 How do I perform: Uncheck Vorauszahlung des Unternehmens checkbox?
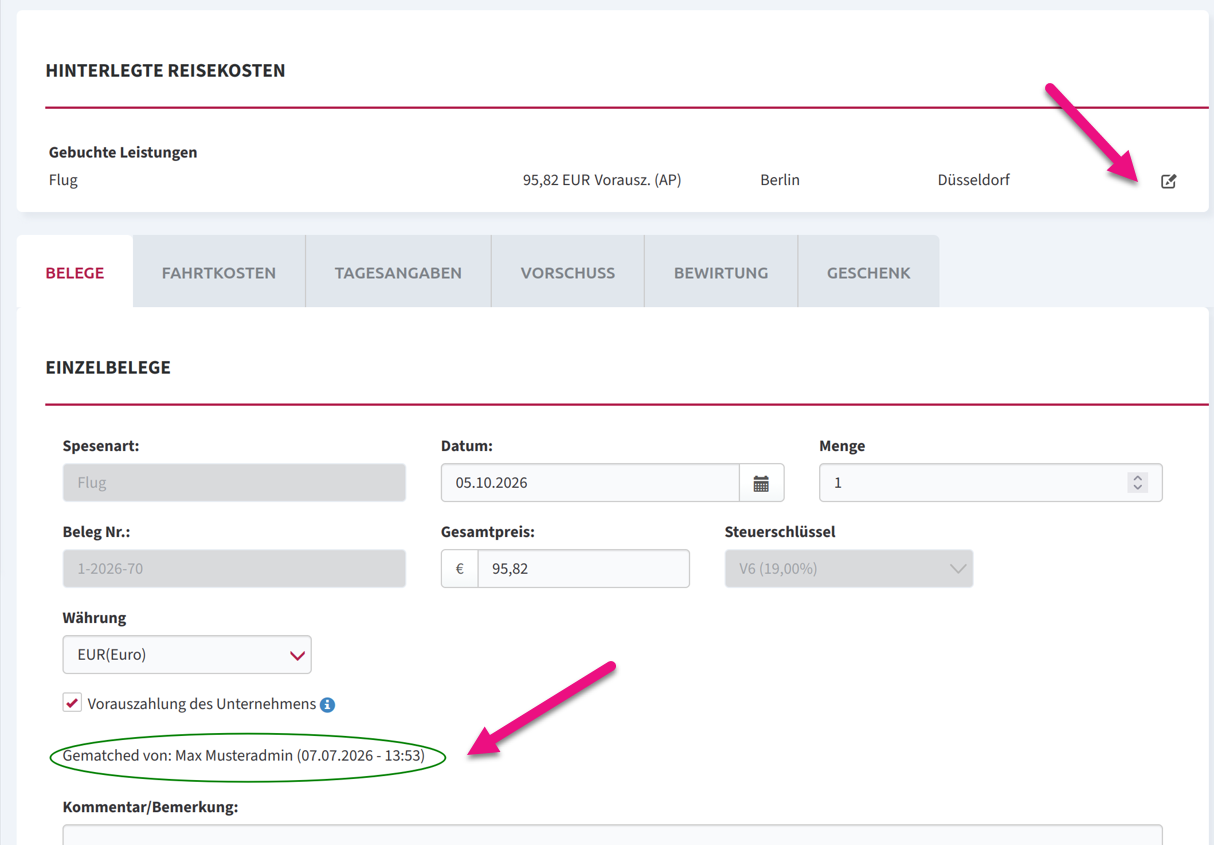(72, 703)
